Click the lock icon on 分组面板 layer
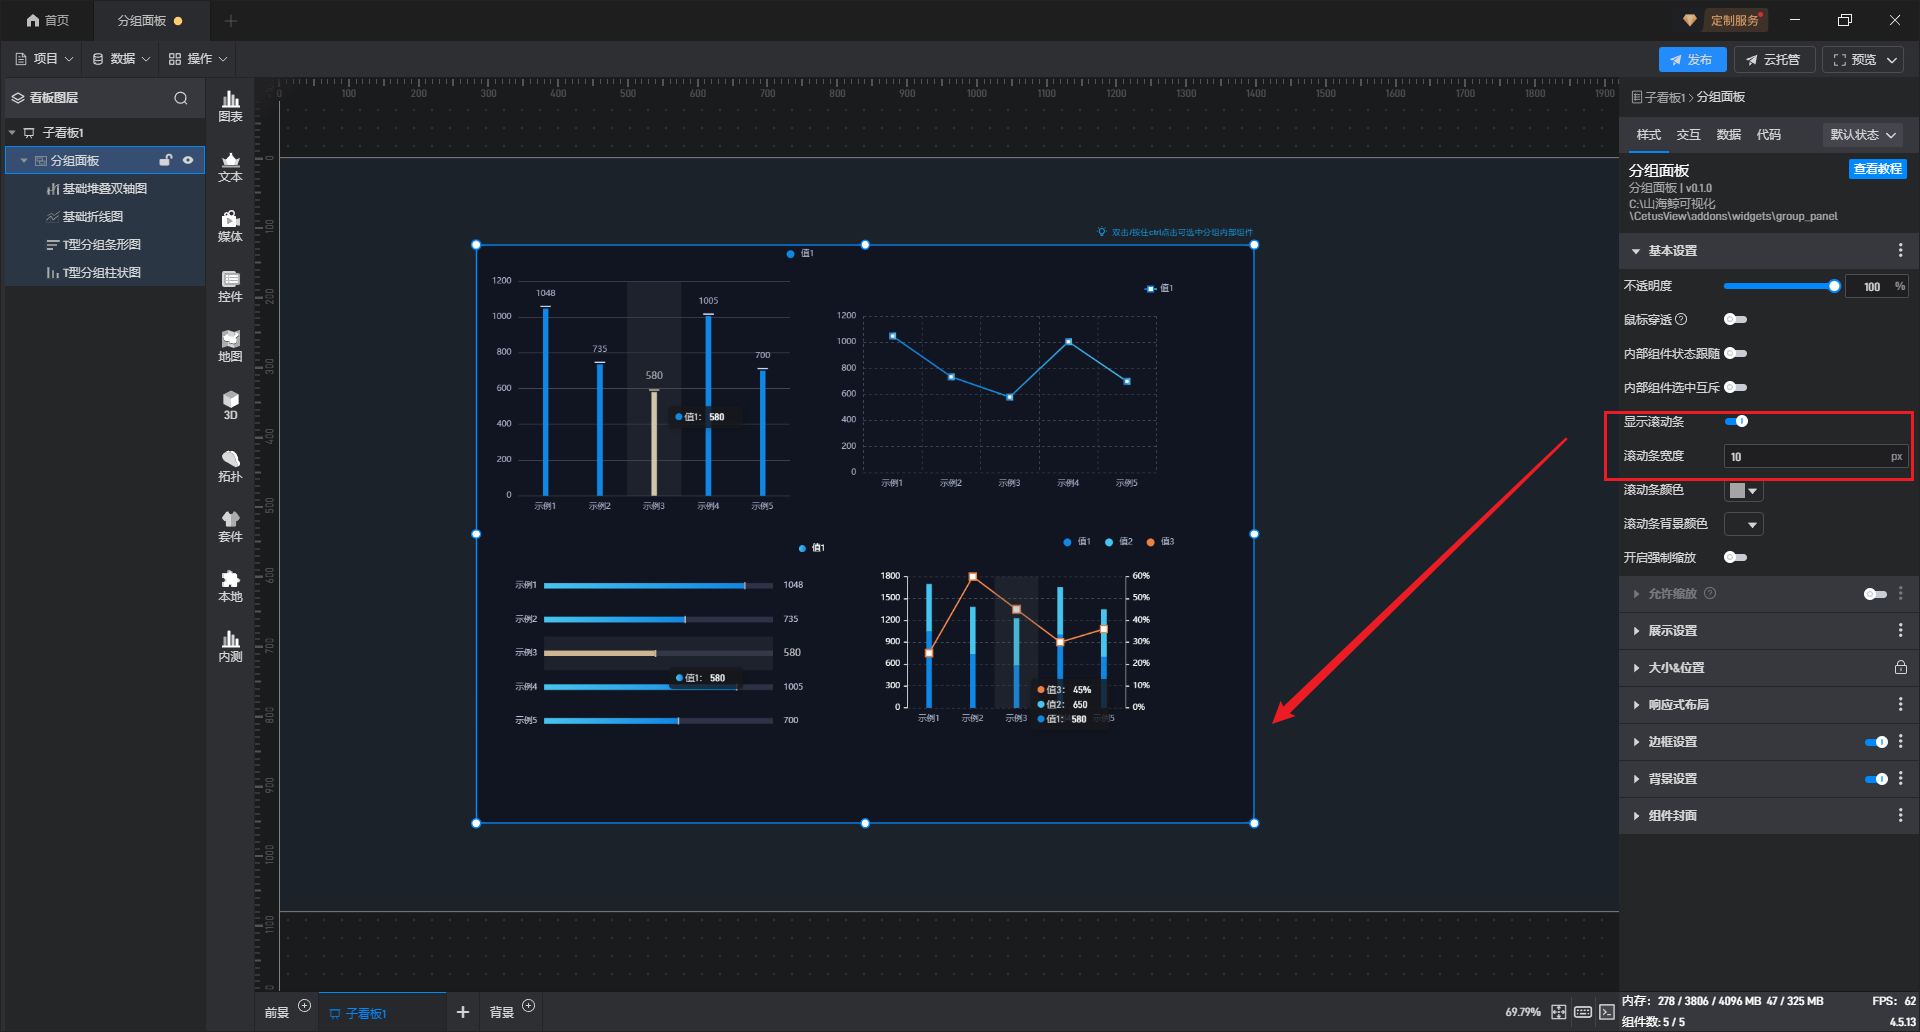 click(x=166, y=160)
